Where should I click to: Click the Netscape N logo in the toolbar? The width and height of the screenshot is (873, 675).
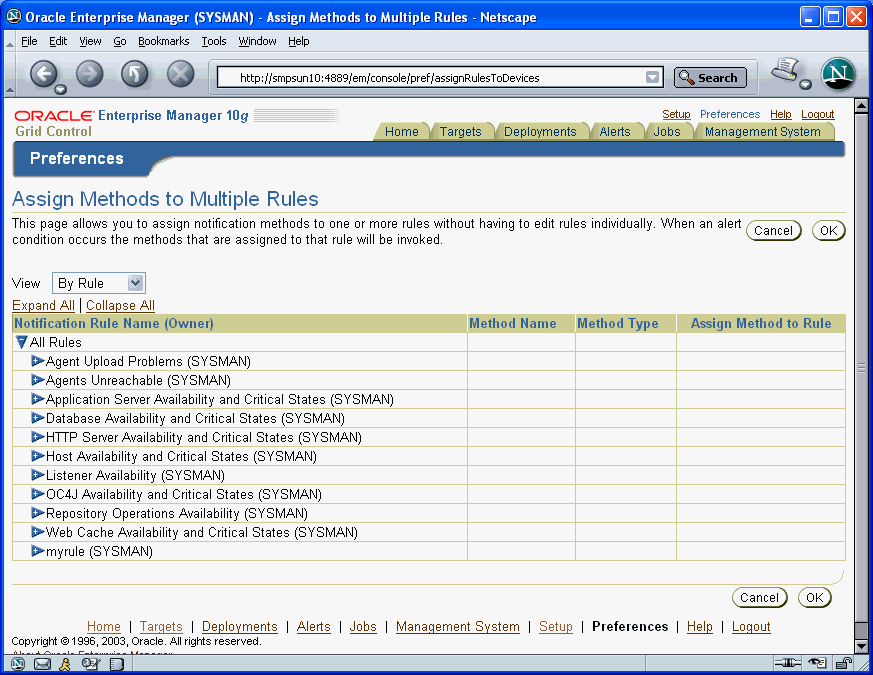[838, 73]
